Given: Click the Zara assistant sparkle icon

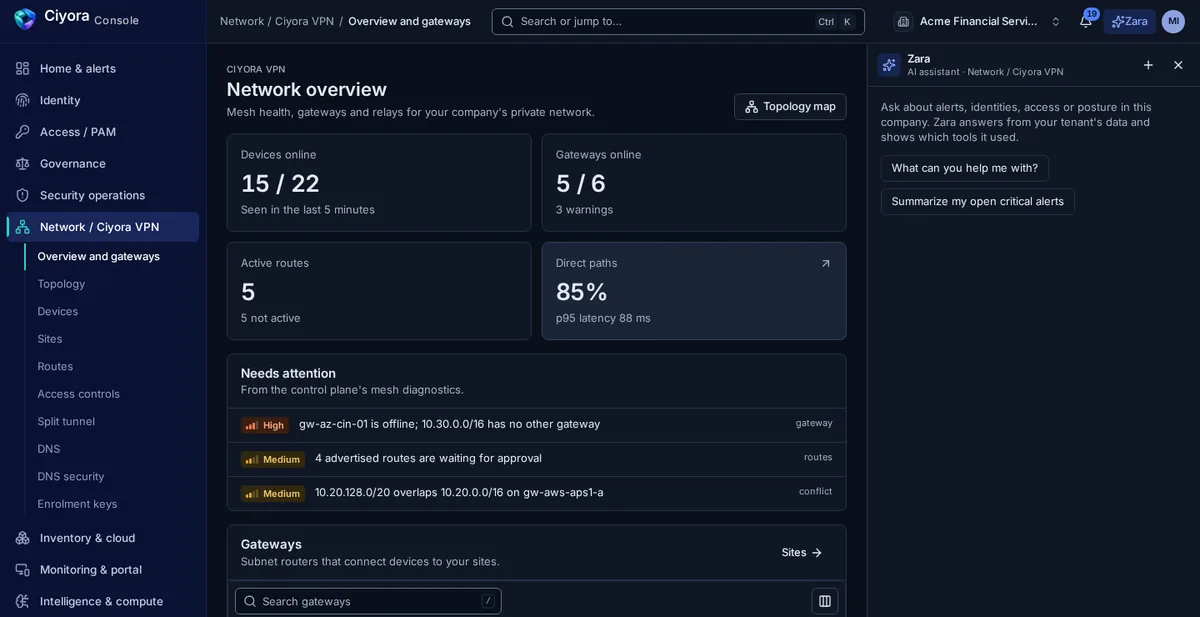Looking at the screenshot, I should click(890, 65).
